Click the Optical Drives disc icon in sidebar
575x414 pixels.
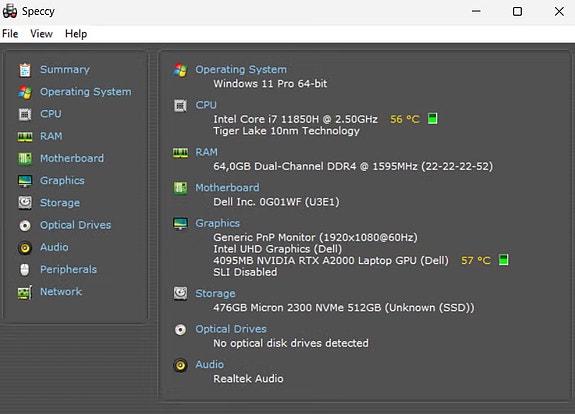tap(25, 226)
